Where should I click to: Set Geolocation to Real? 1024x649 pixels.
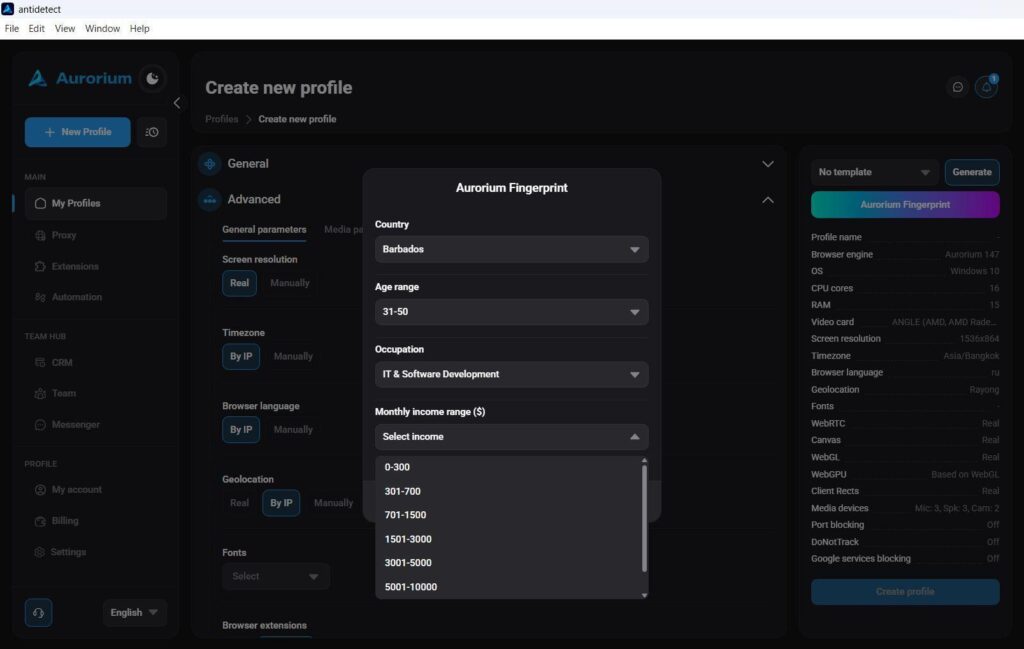click(x=239, y=503)
